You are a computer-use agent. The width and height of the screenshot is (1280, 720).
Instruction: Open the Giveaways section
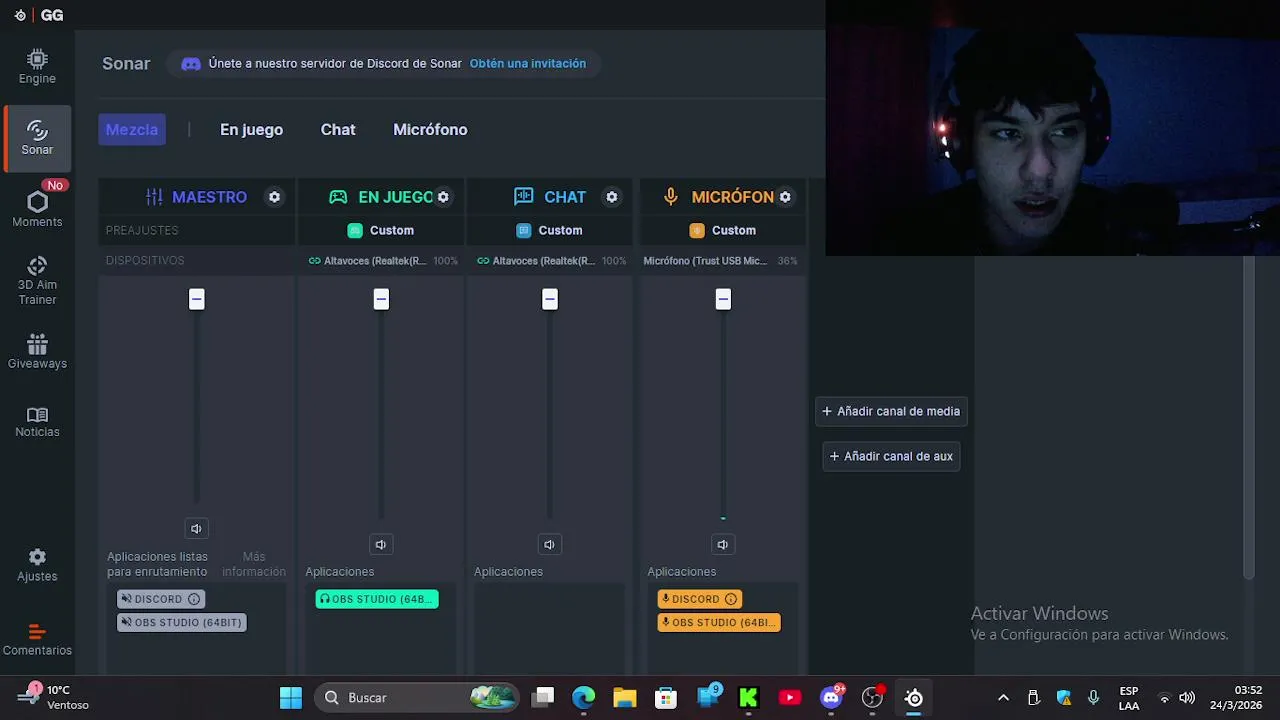(37, 351)
